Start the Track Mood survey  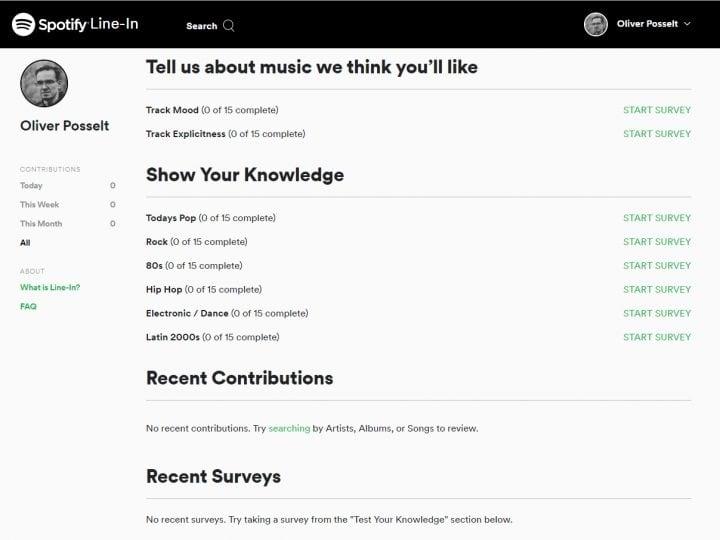click(656, 110)
